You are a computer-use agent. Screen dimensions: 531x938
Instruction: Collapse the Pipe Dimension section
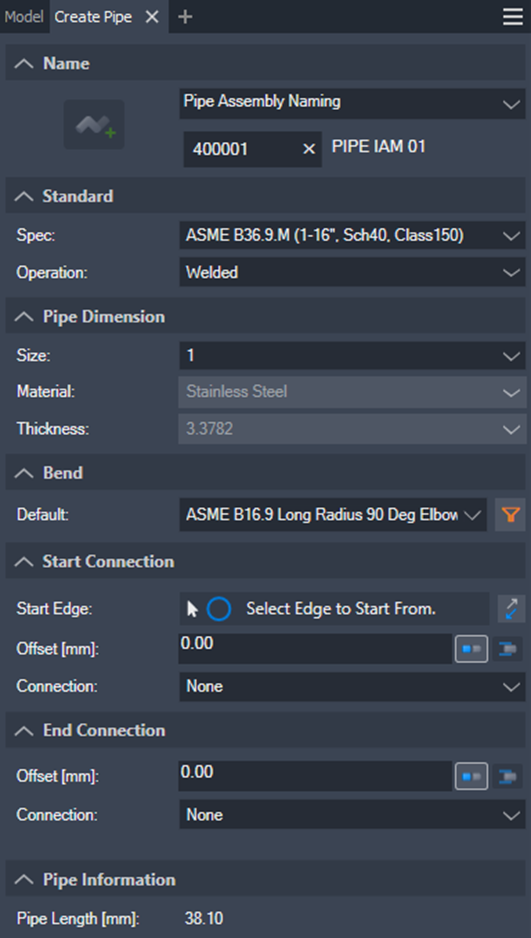(24, 316)
